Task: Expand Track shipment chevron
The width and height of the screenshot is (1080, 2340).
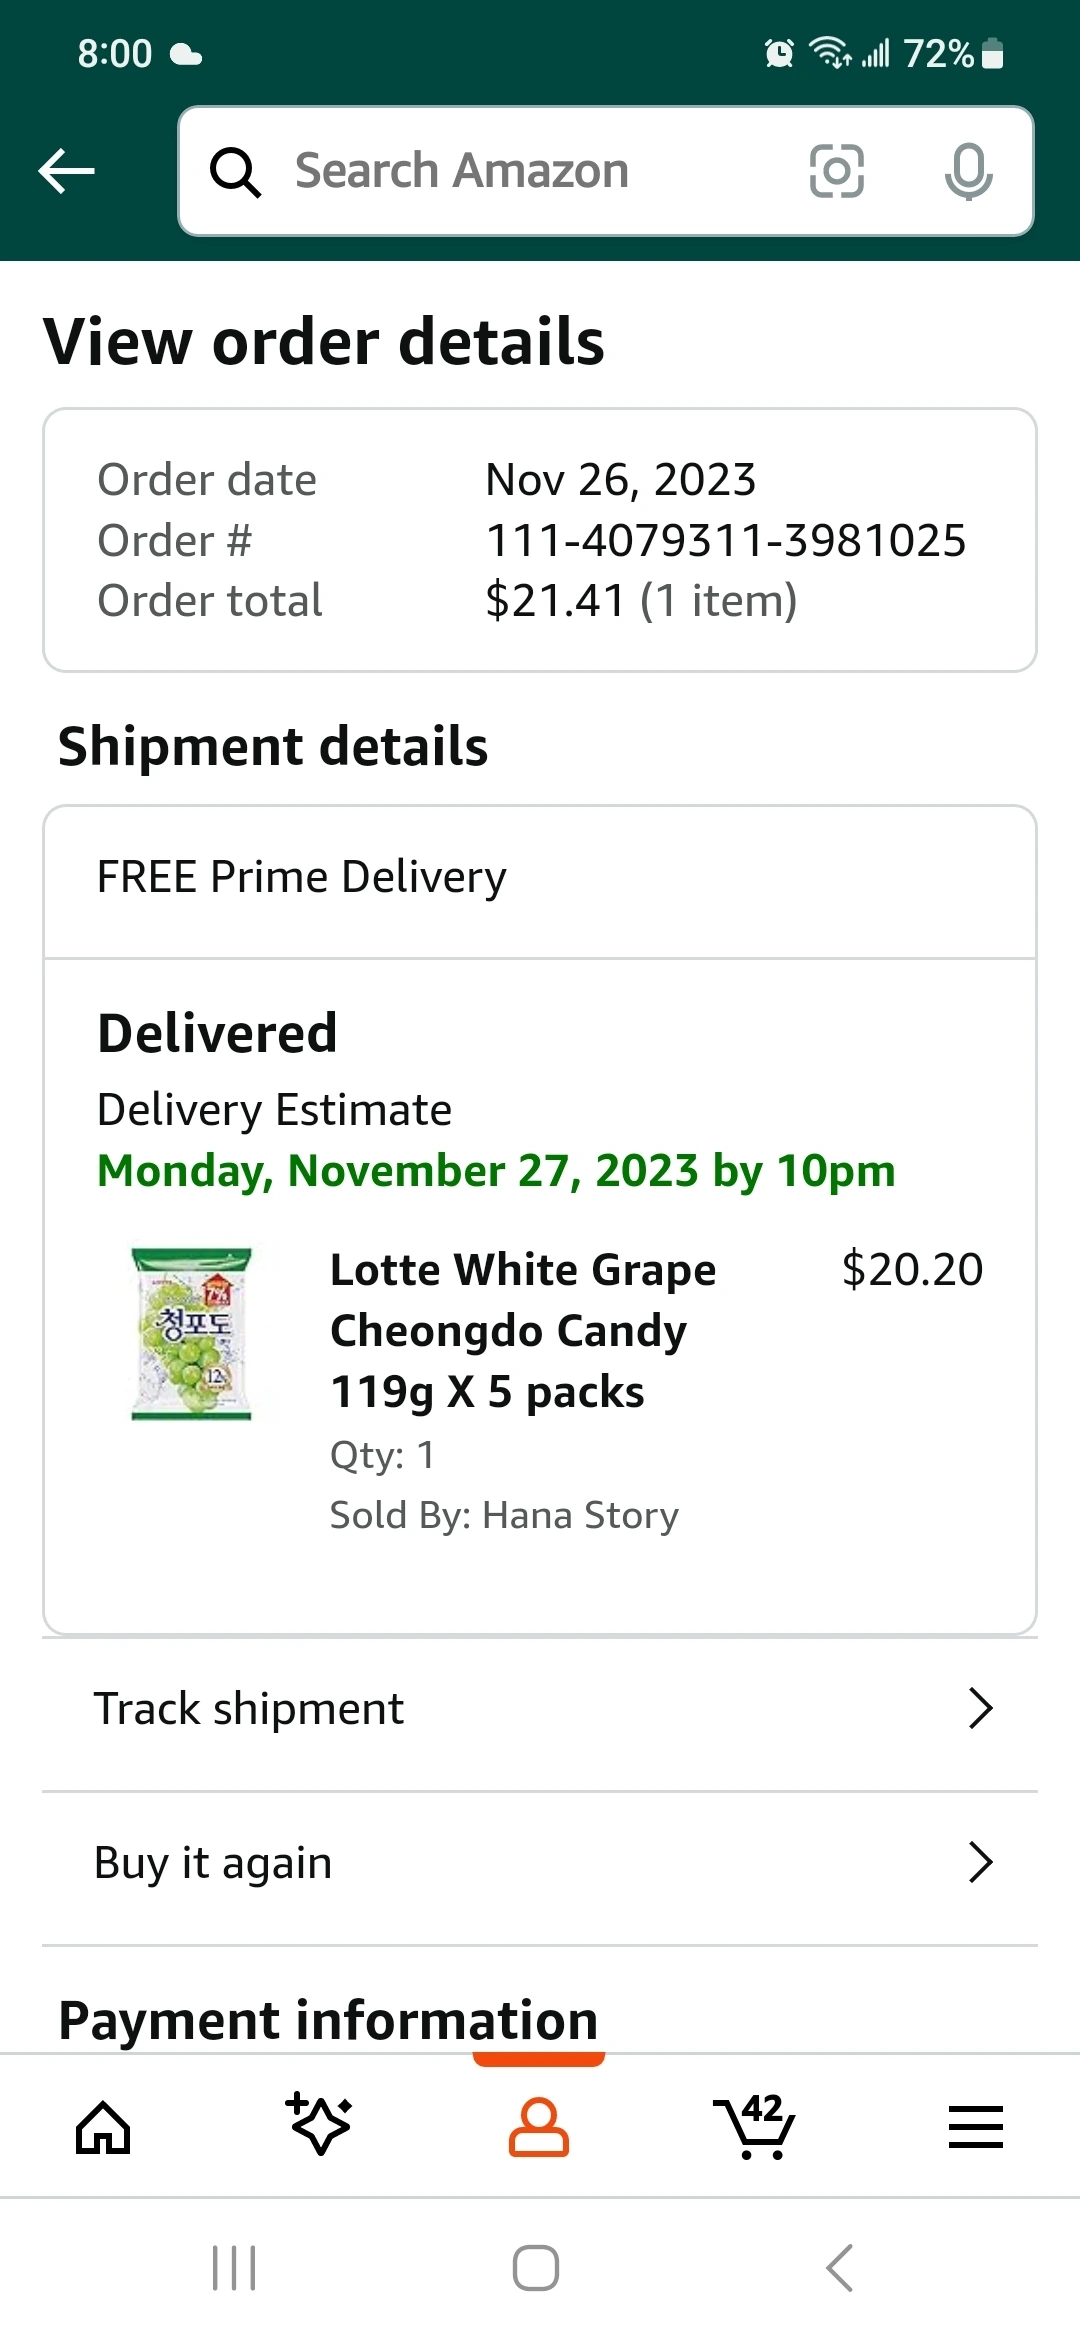Action: (980, 1708)
